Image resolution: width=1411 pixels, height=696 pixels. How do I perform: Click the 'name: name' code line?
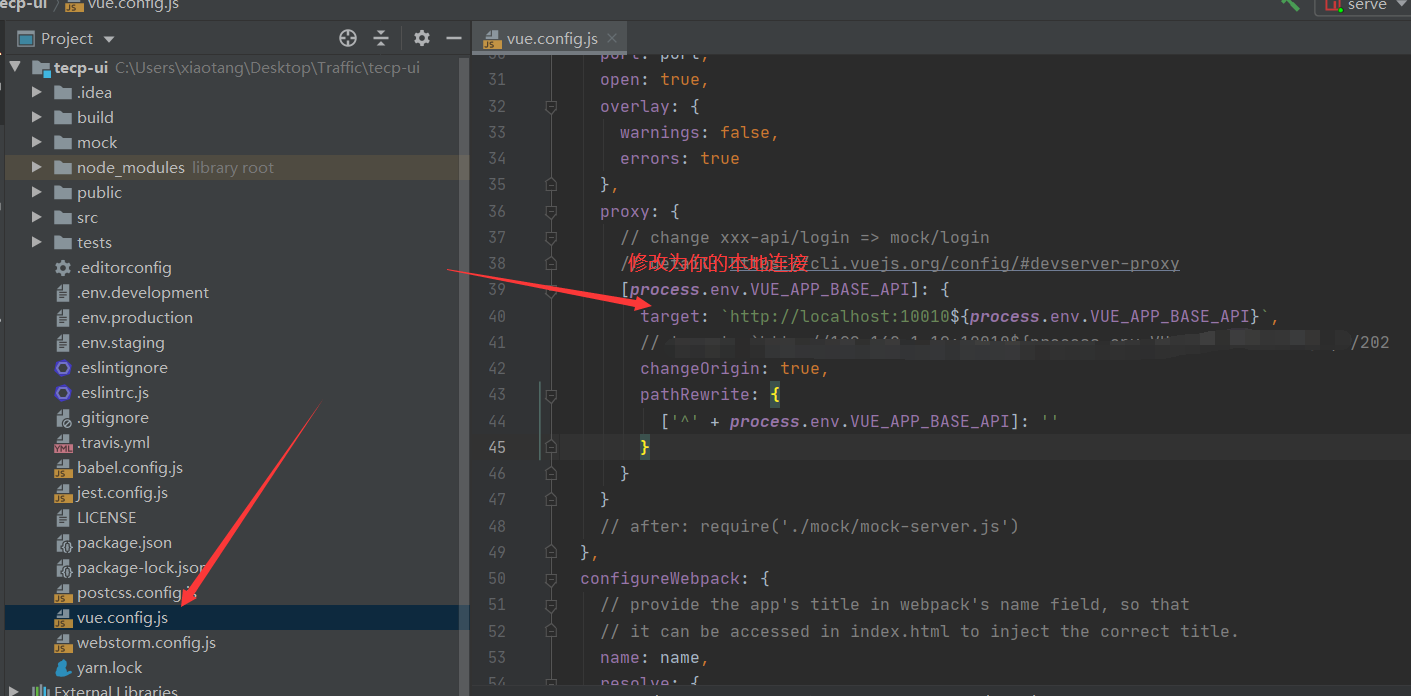[x=655, y=657]
